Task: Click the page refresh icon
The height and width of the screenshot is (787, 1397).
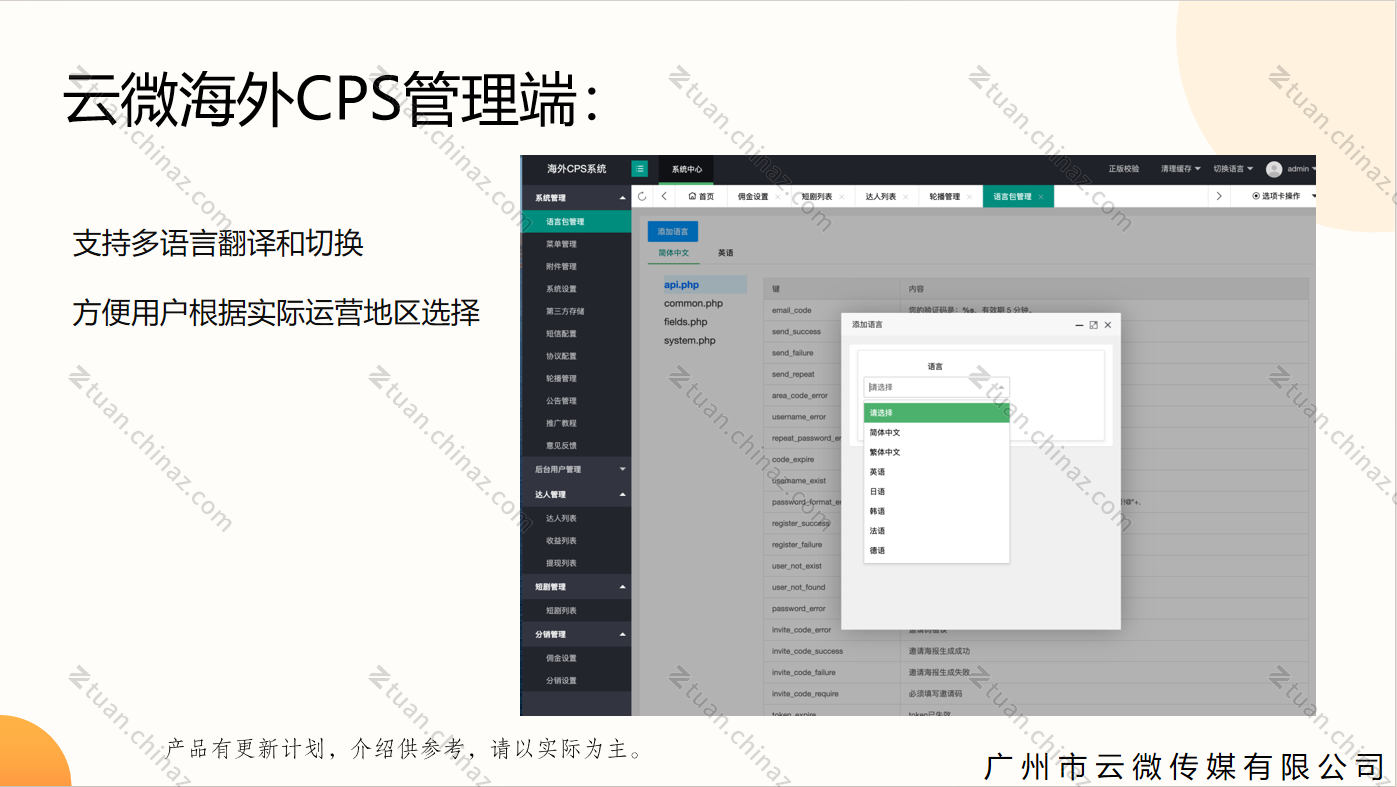Action: click(642, 197)
